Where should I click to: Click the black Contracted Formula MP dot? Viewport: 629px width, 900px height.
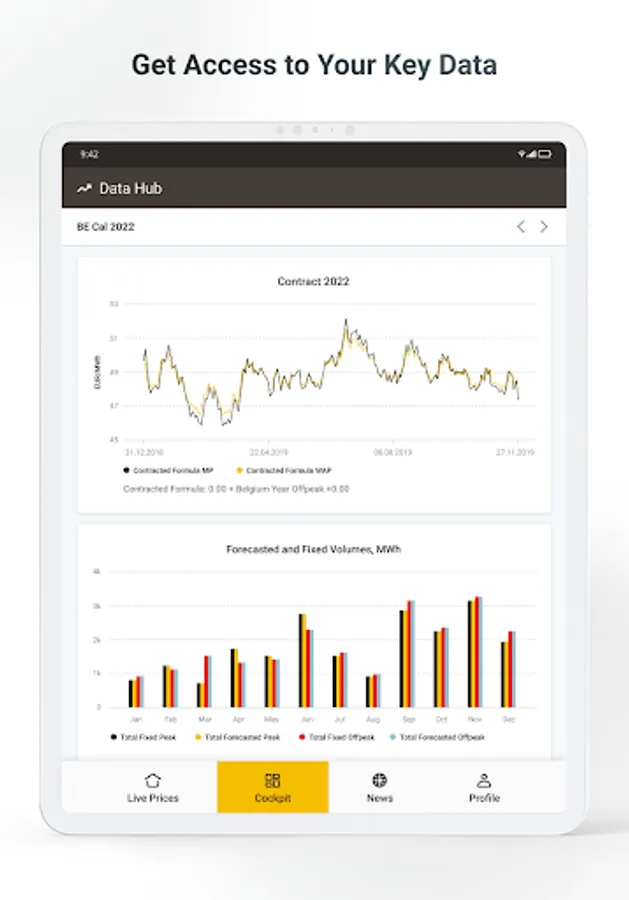[126, 470]
